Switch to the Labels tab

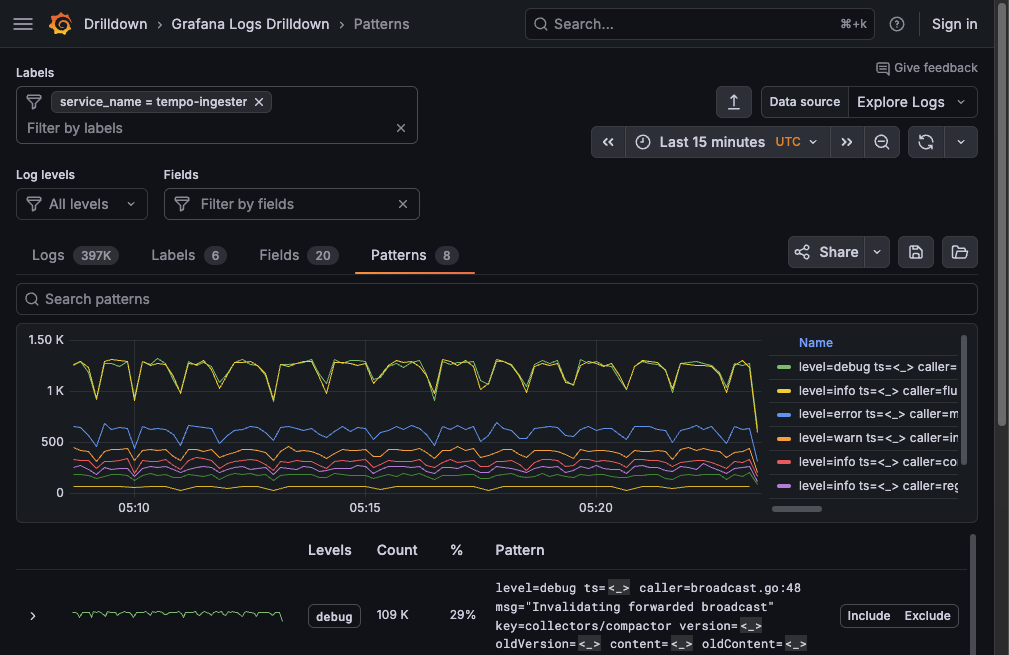172,255
